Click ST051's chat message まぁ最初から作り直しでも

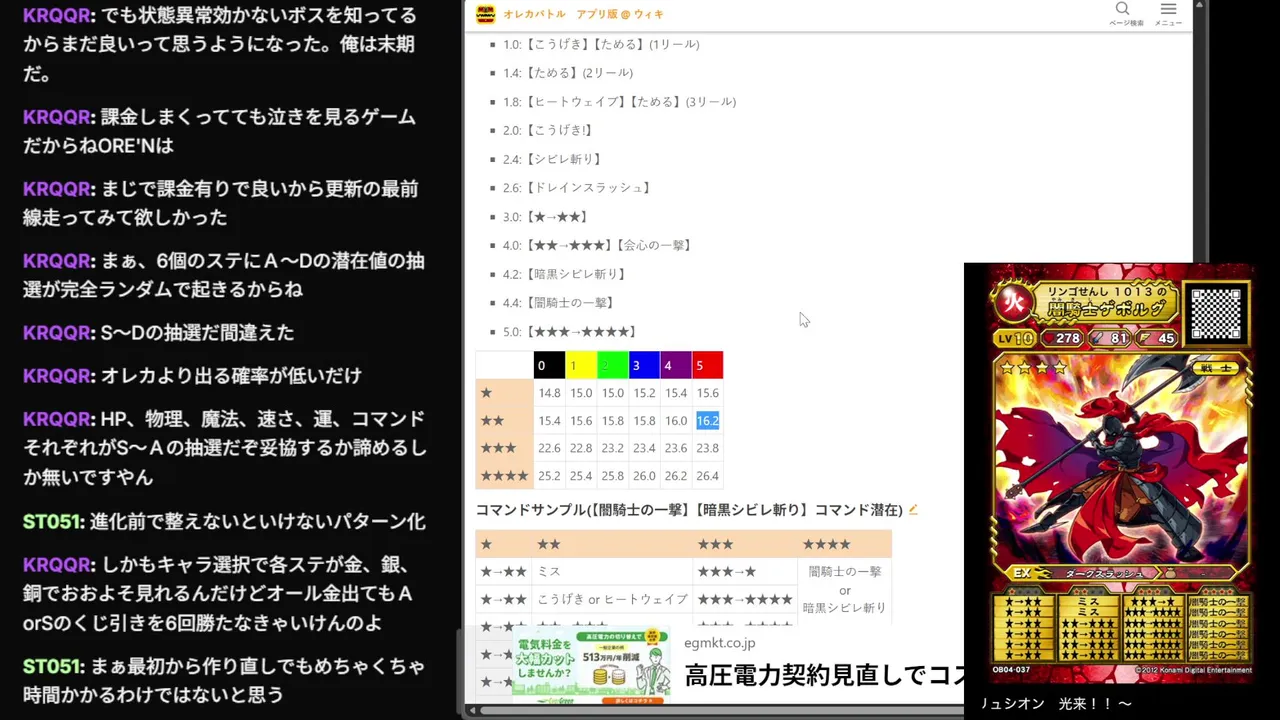224,680
